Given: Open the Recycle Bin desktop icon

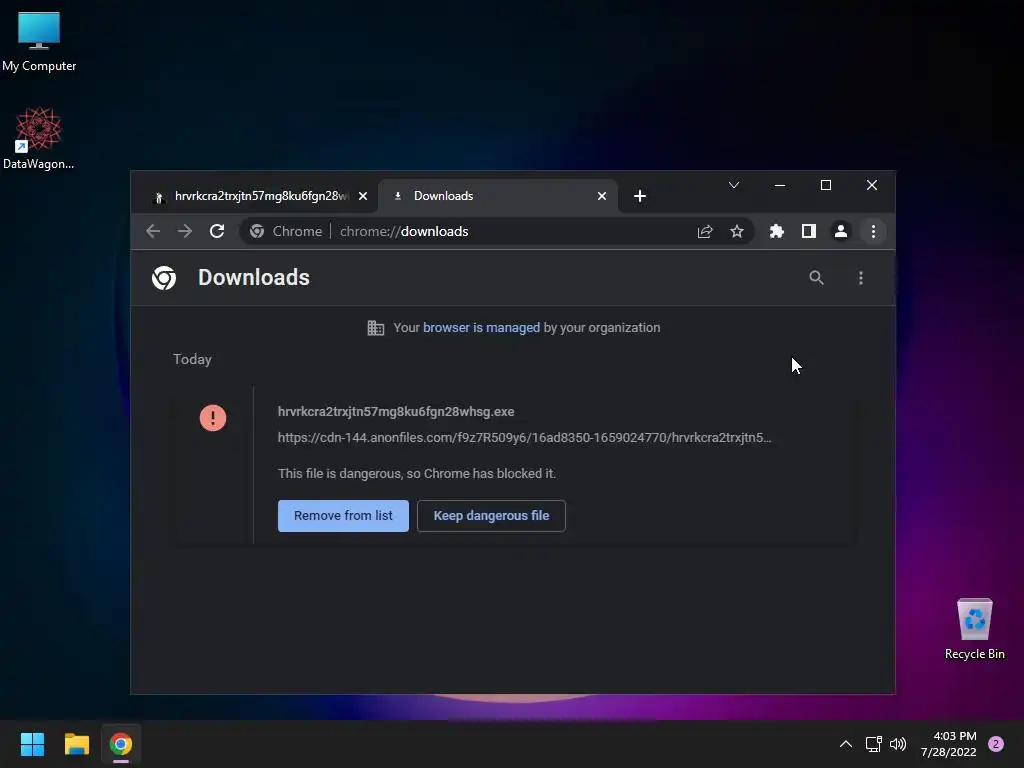Looking at the screenshot, I should [x=974, y=629].
